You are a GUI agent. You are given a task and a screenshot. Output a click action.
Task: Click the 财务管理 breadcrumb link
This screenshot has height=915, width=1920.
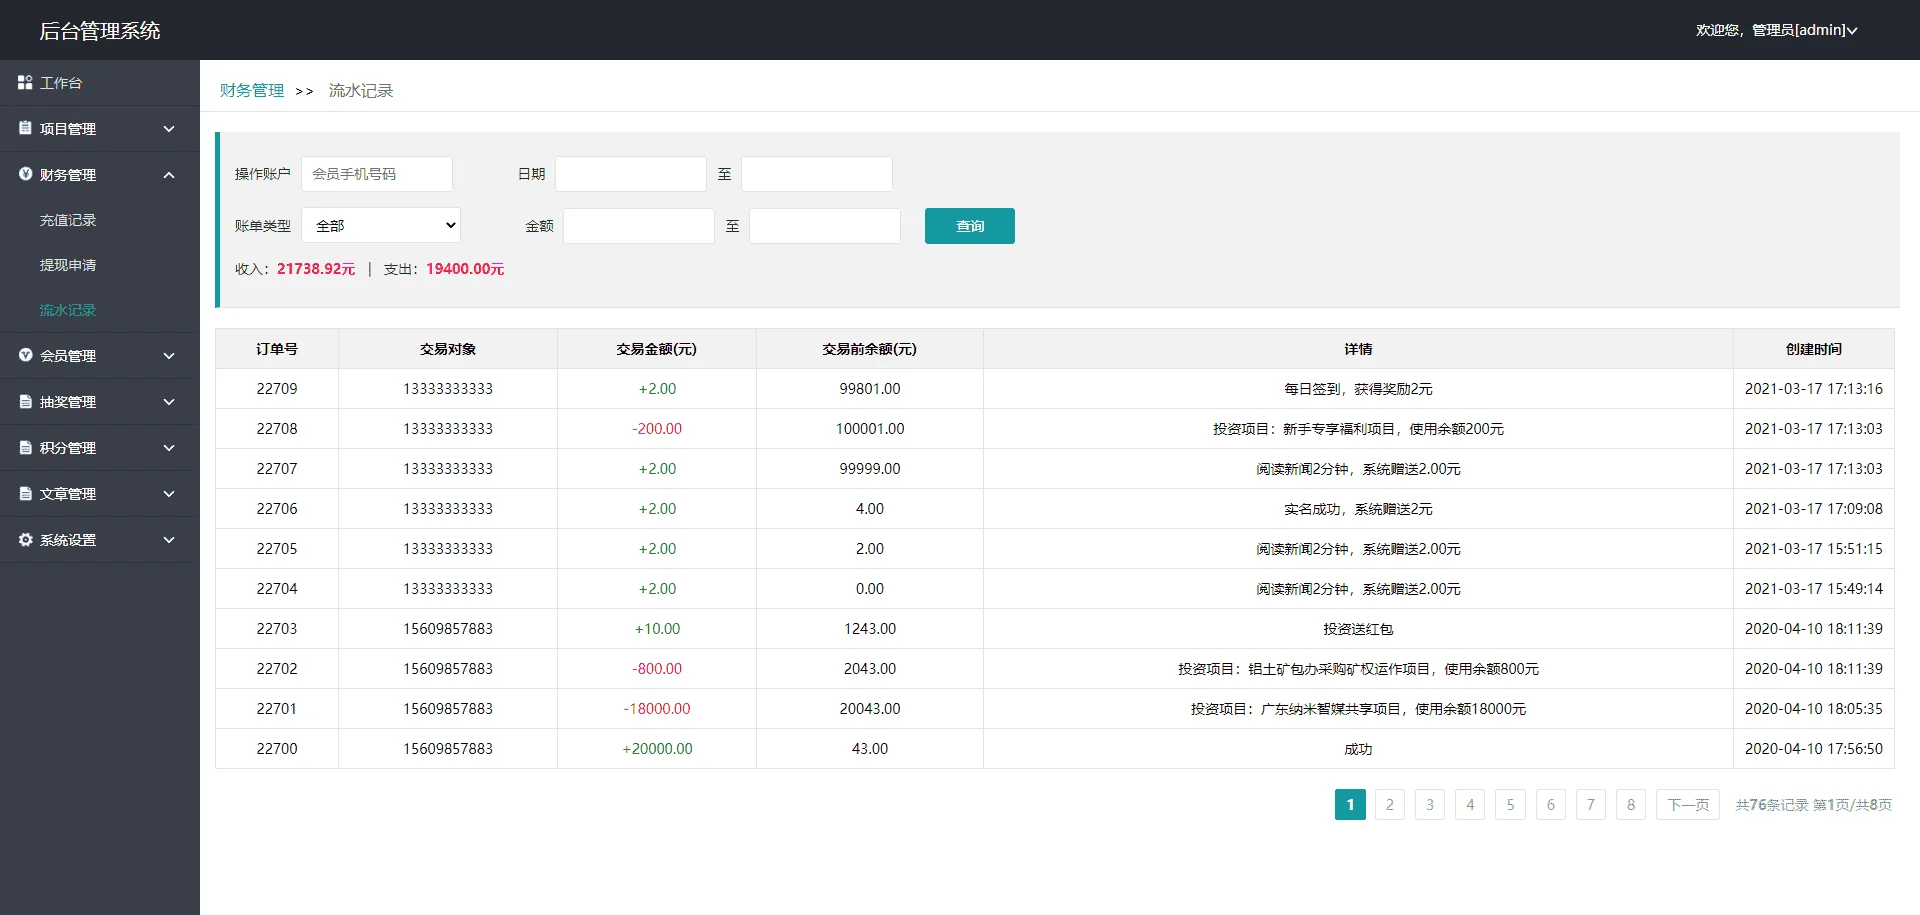point(252,91)
